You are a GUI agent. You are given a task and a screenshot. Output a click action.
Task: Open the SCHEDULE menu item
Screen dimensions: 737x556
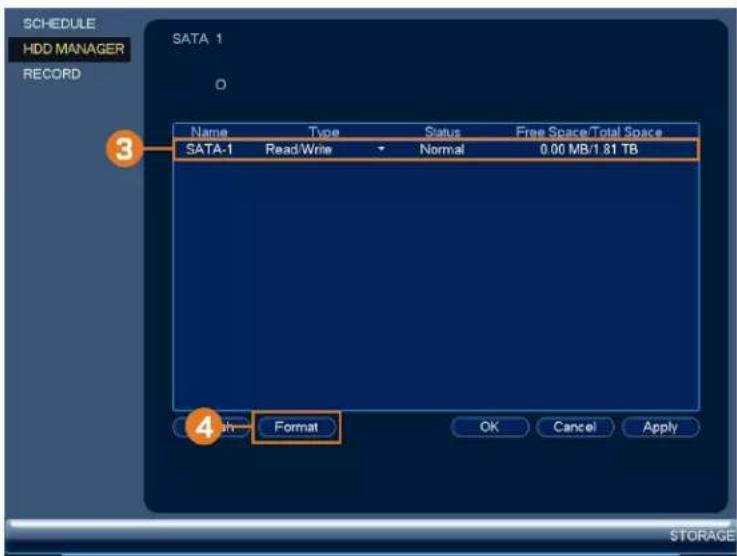[59, 24]
